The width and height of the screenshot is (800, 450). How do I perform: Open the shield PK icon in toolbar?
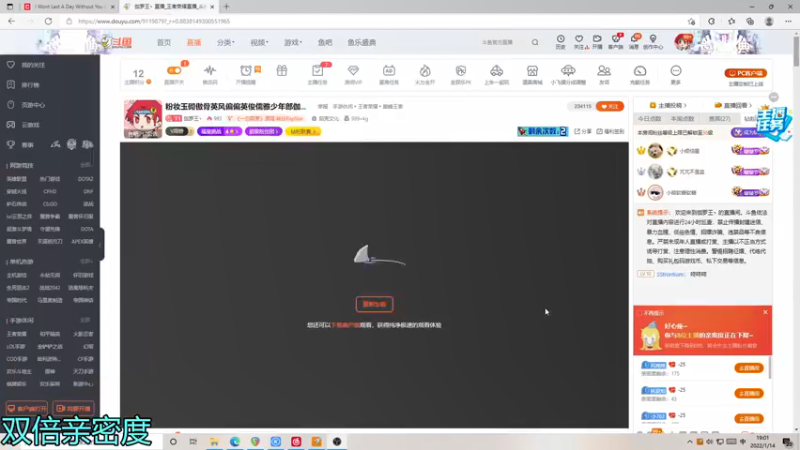coord(461,70)
